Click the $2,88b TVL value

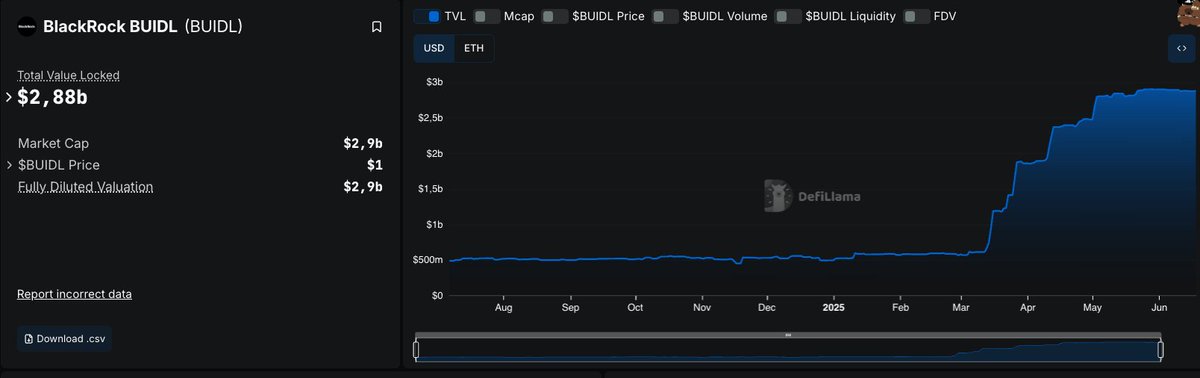[x=52, y=97]
